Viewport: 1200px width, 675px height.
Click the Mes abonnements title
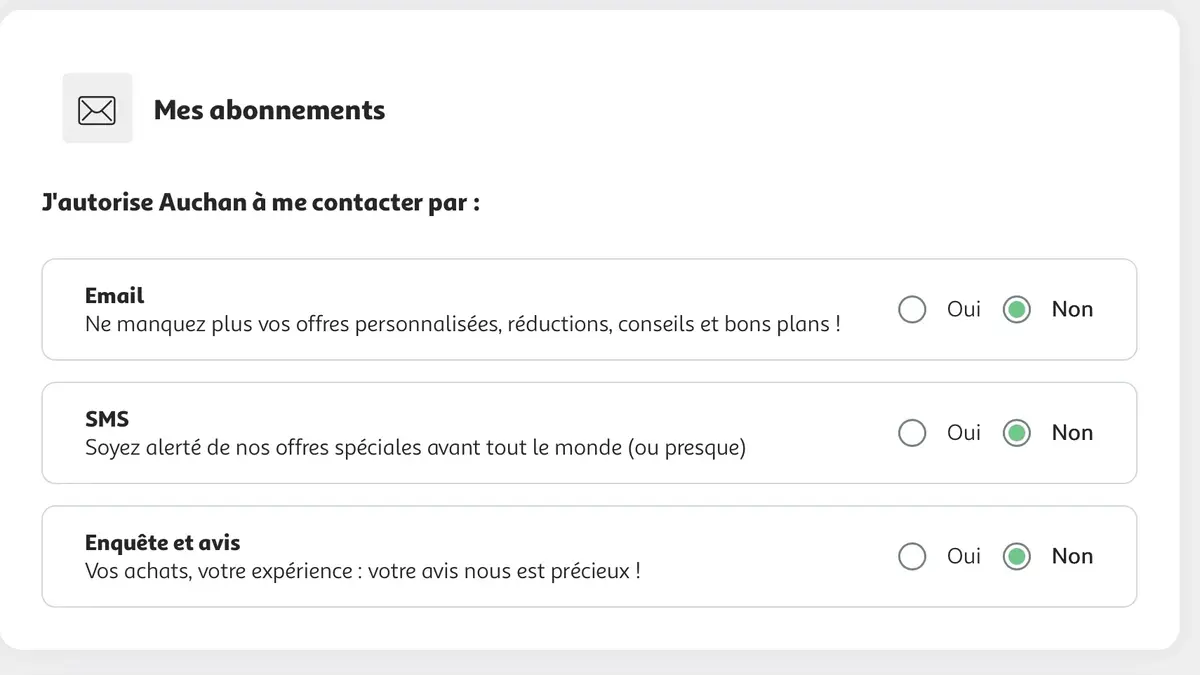point(268,110)
